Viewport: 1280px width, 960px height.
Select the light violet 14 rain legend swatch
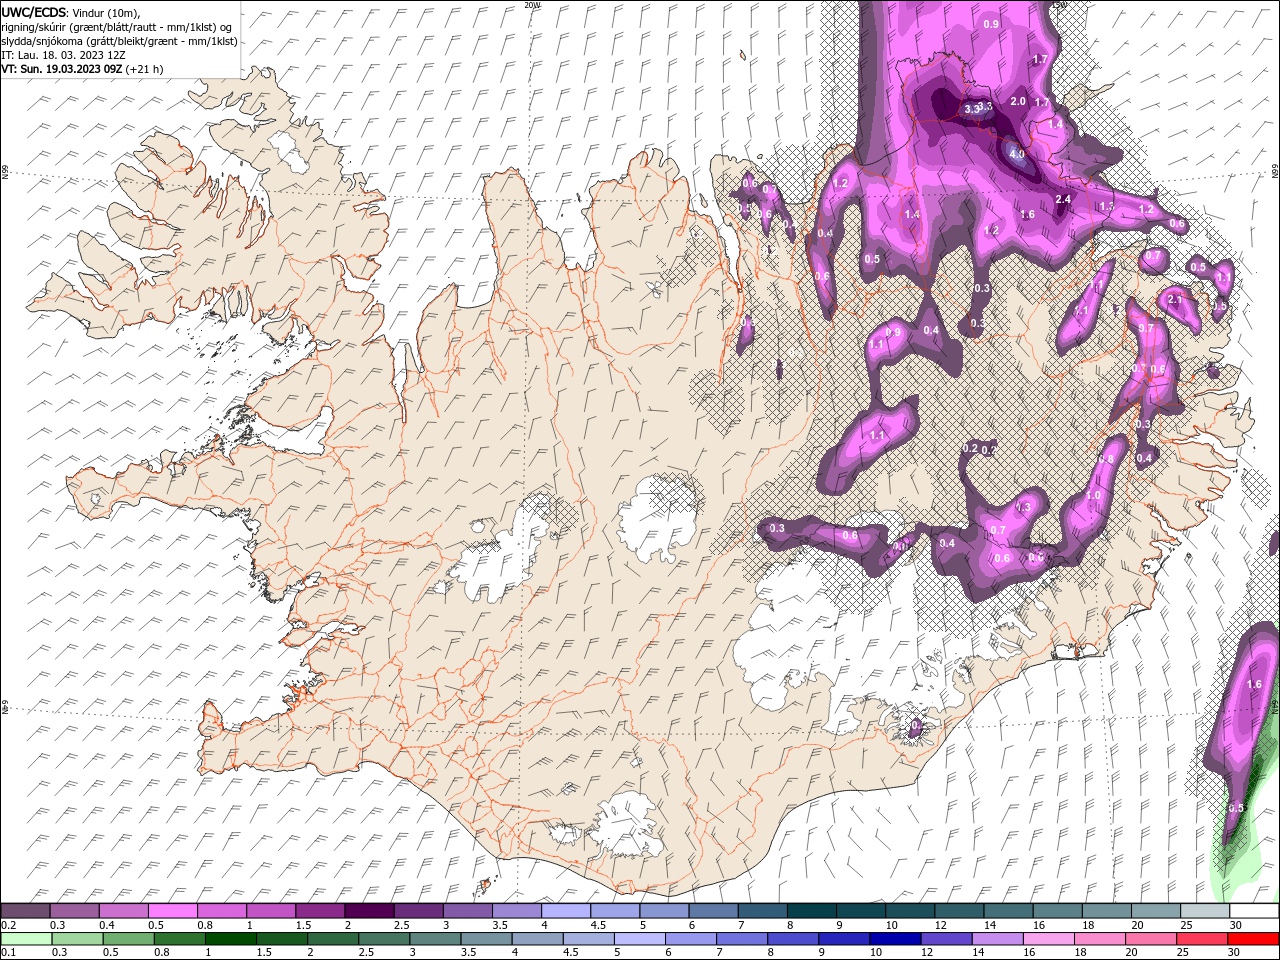pos(998,939)
